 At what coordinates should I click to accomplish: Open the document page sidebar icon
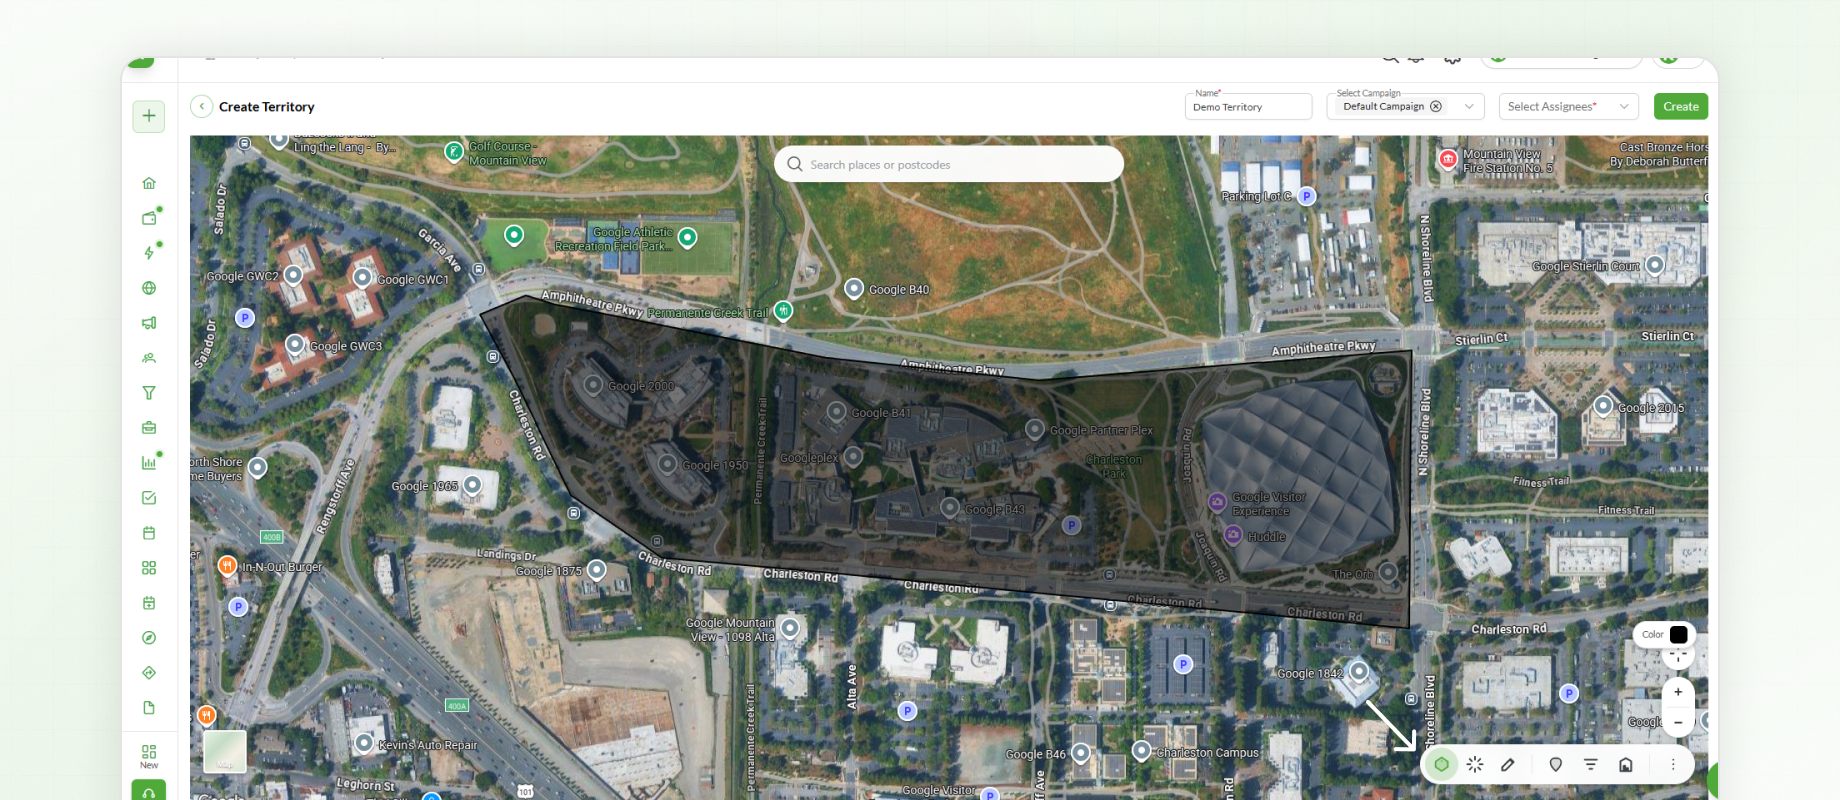pyautogui.click(x=149, y=708)
